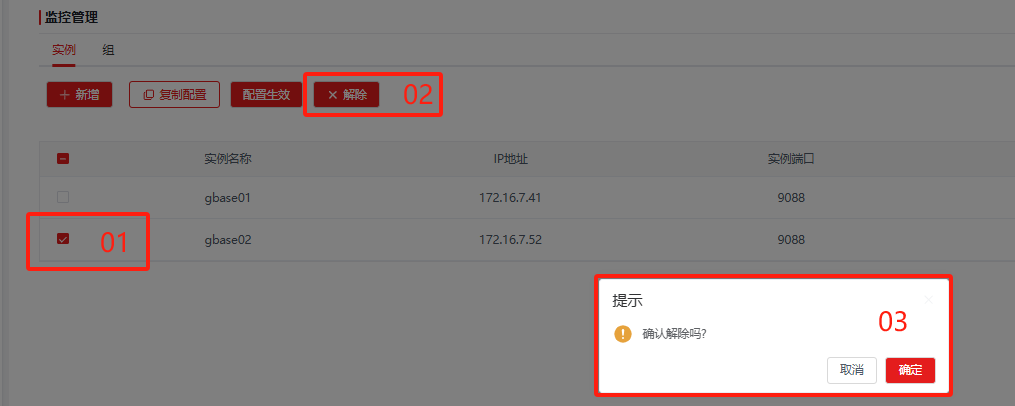Select the gbase01 instance name
This screenshot has width=1015, height=406.
tap(227, 197)
